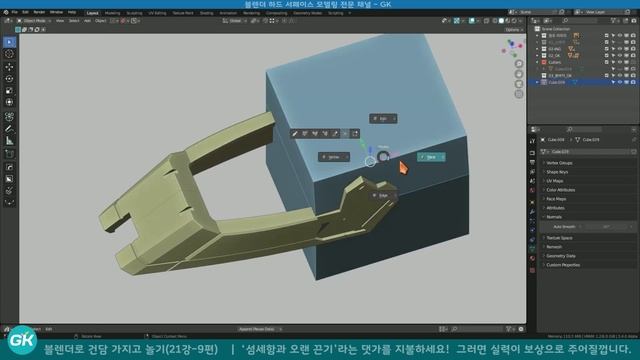Hide the 02-ING collection eye icon
The image size is (640, 360).
coord(620,49)
